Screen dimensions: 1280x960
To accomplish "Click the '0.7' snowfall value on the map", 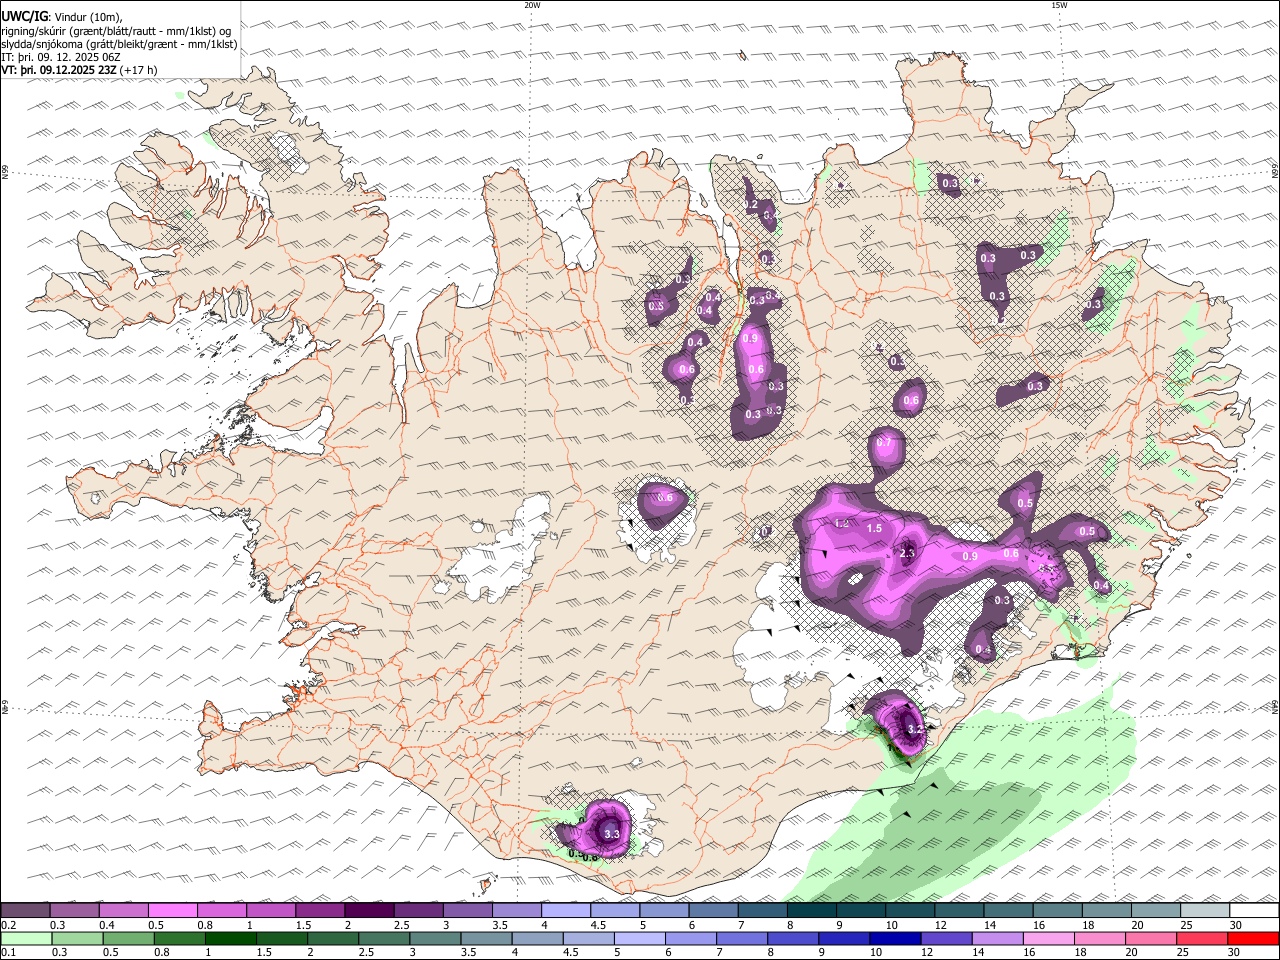I will coord(884,442).
